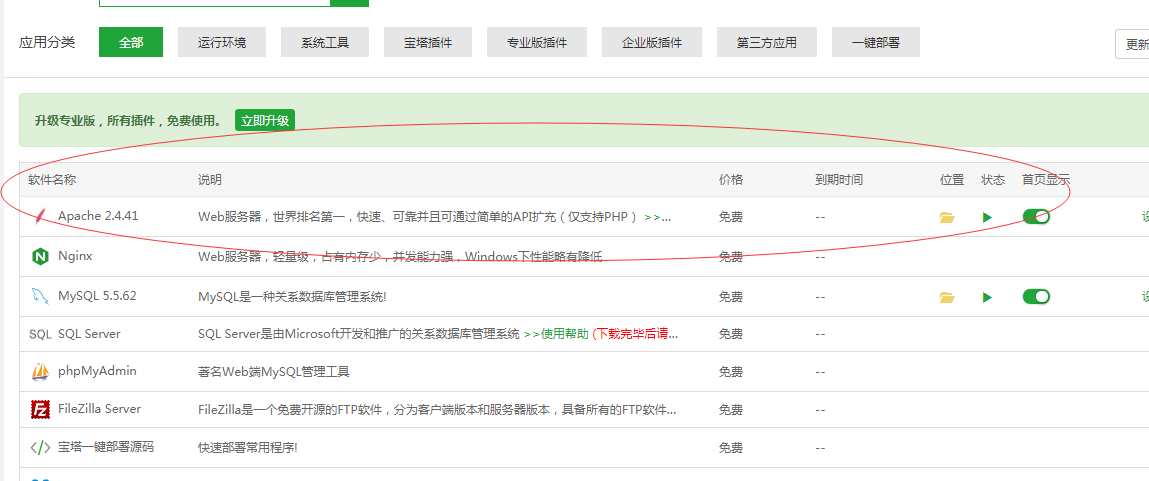
Task: Click the 价格 column header
Action: pos(731,180)
